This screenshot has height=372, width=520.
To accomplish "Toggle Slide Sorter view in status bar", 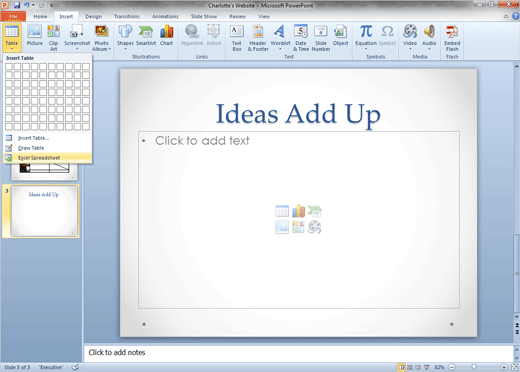I will point(410,367).
